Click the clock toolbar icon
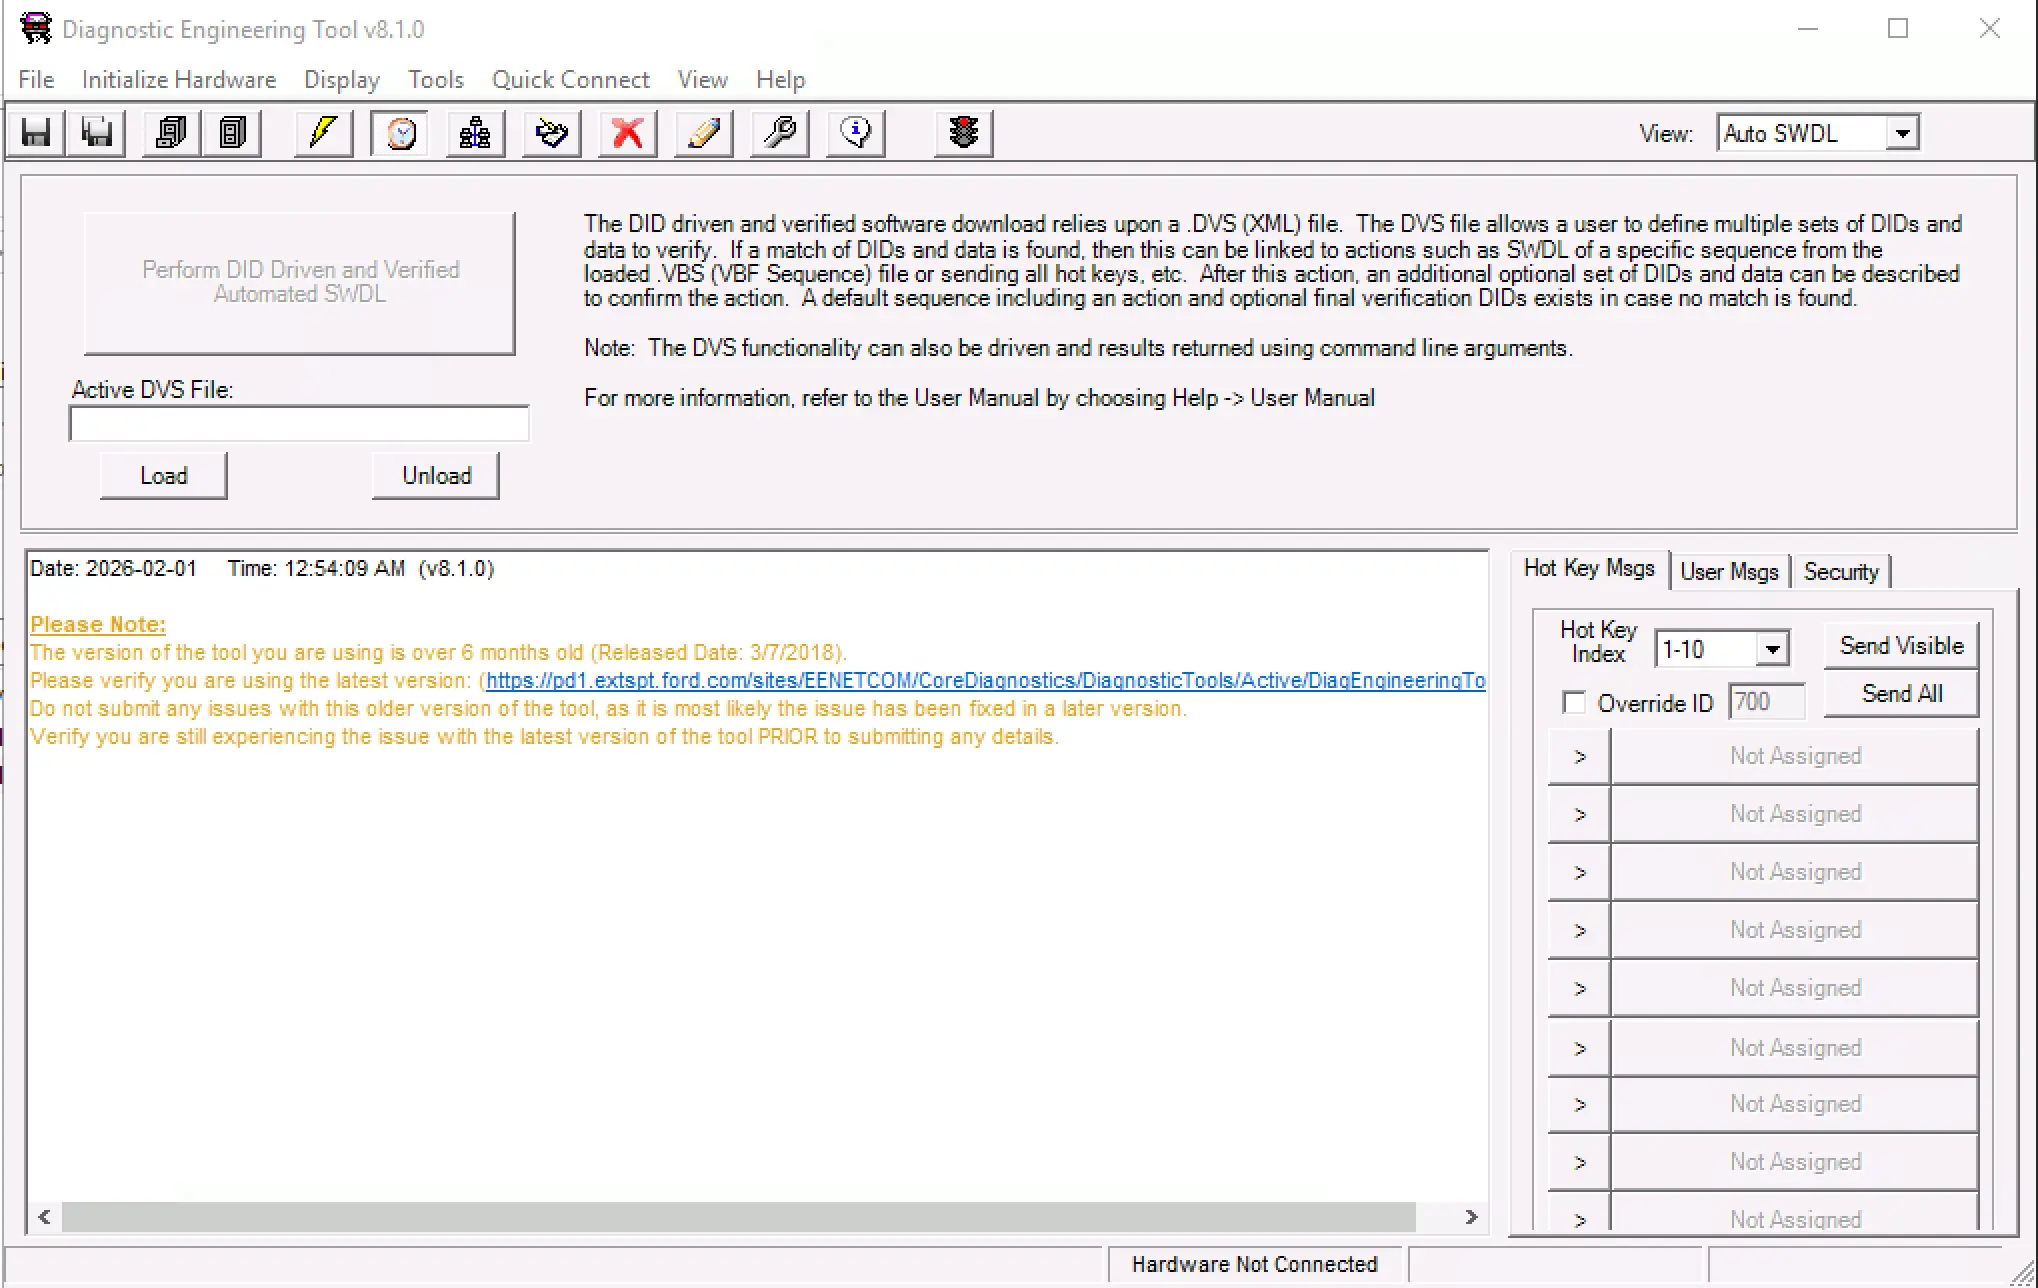Image resolution: width=2038 pixels, height=1288 pixels. coord(400,133)
